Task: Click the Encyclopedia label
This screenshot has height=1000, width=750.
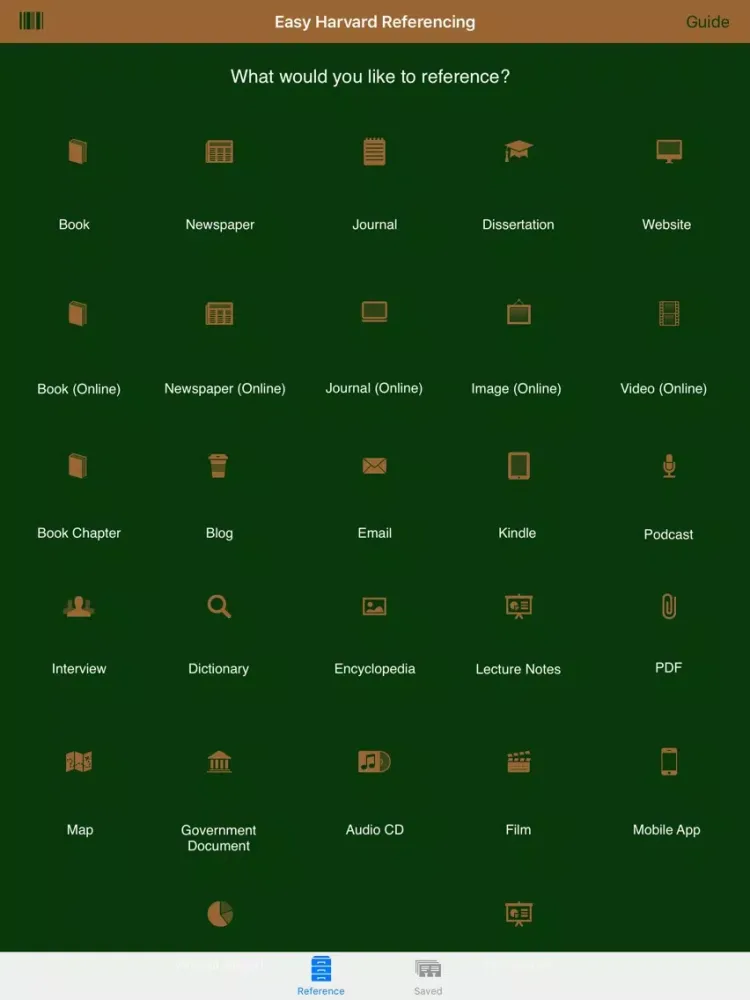Action: pos(375,669)
